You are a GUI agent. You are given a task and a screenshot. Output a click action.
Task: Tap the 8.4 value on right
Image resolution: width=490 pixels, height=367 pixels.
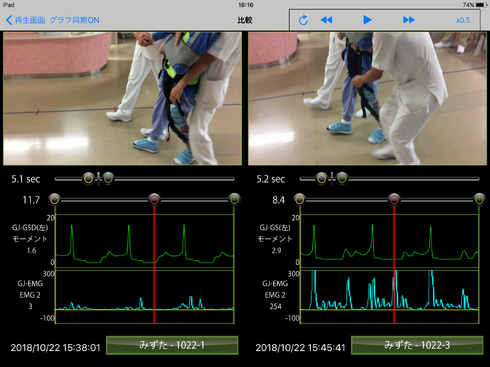(x=278, y=200)
